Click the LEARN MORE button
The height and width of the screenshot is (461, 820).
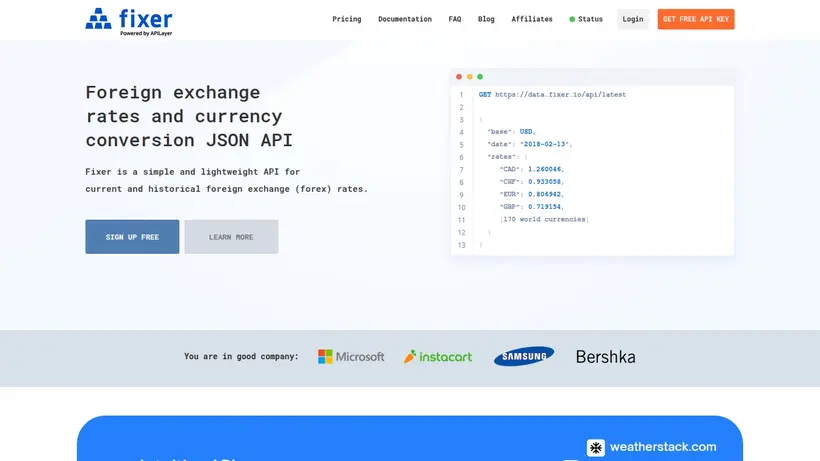231,237
